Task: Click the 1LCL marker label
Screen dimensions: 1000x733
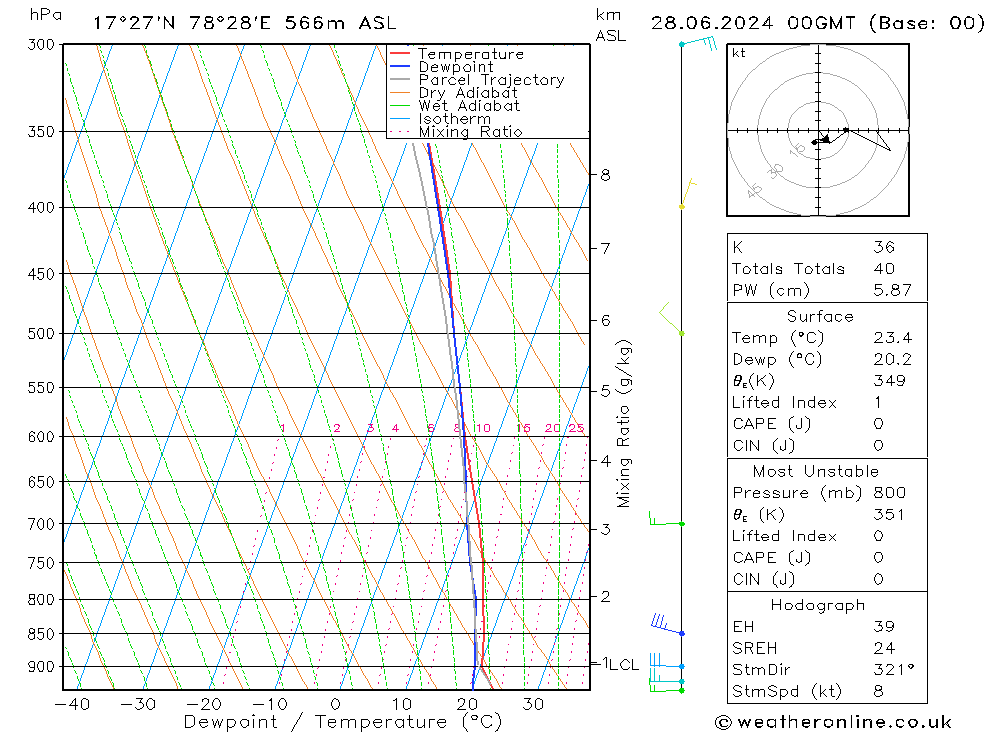Action: tap(622, 664)
